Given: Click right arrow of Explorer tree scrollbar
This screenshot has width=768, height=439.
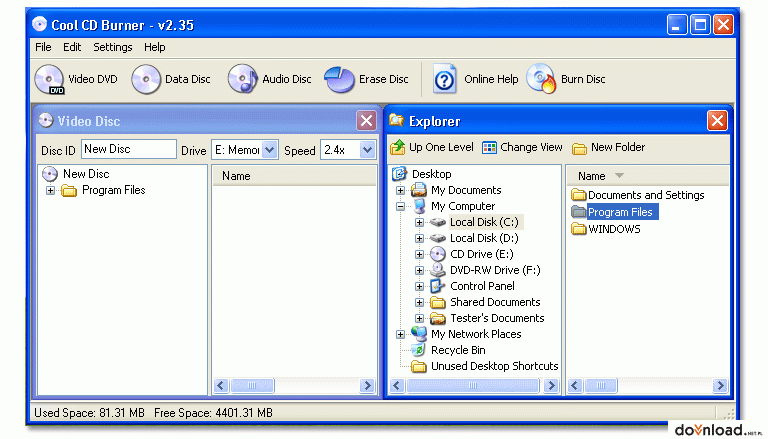Looking at the screenshot, I should pyautogui.click(x=552, y=386).
